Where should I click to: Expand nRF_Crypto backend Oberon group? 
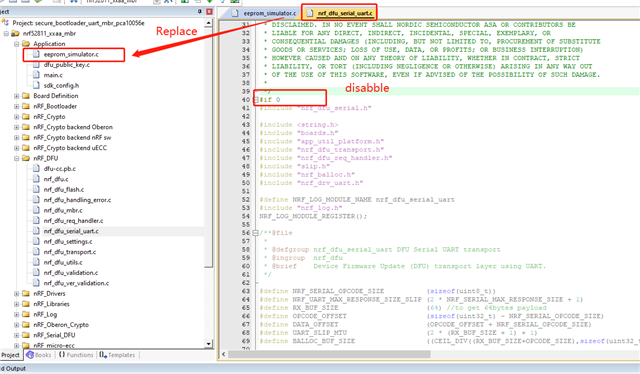16,127
